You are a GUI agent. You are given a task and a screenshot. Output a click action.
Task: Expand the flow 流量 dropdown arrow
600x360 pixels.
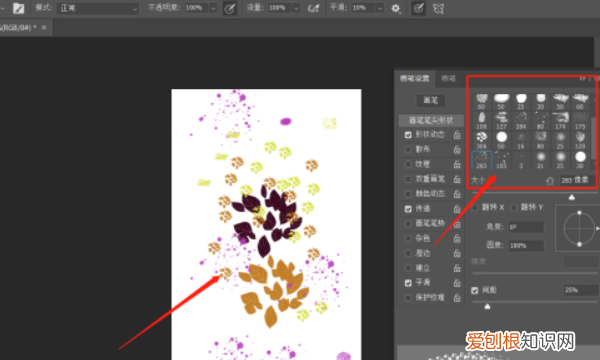click(297, 8)
